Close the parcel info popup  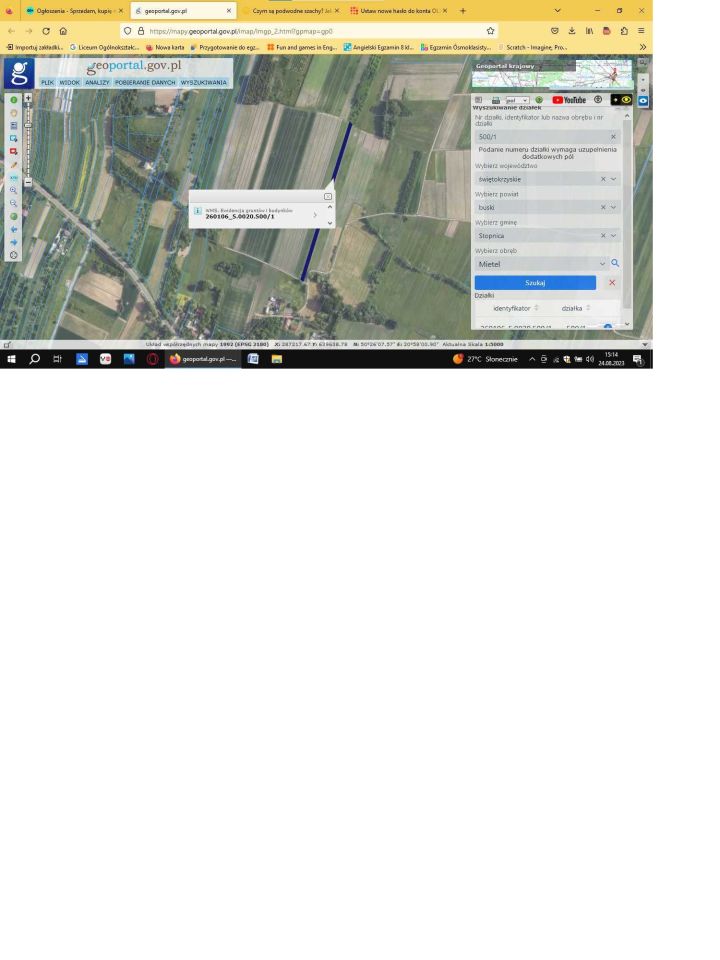328,197
